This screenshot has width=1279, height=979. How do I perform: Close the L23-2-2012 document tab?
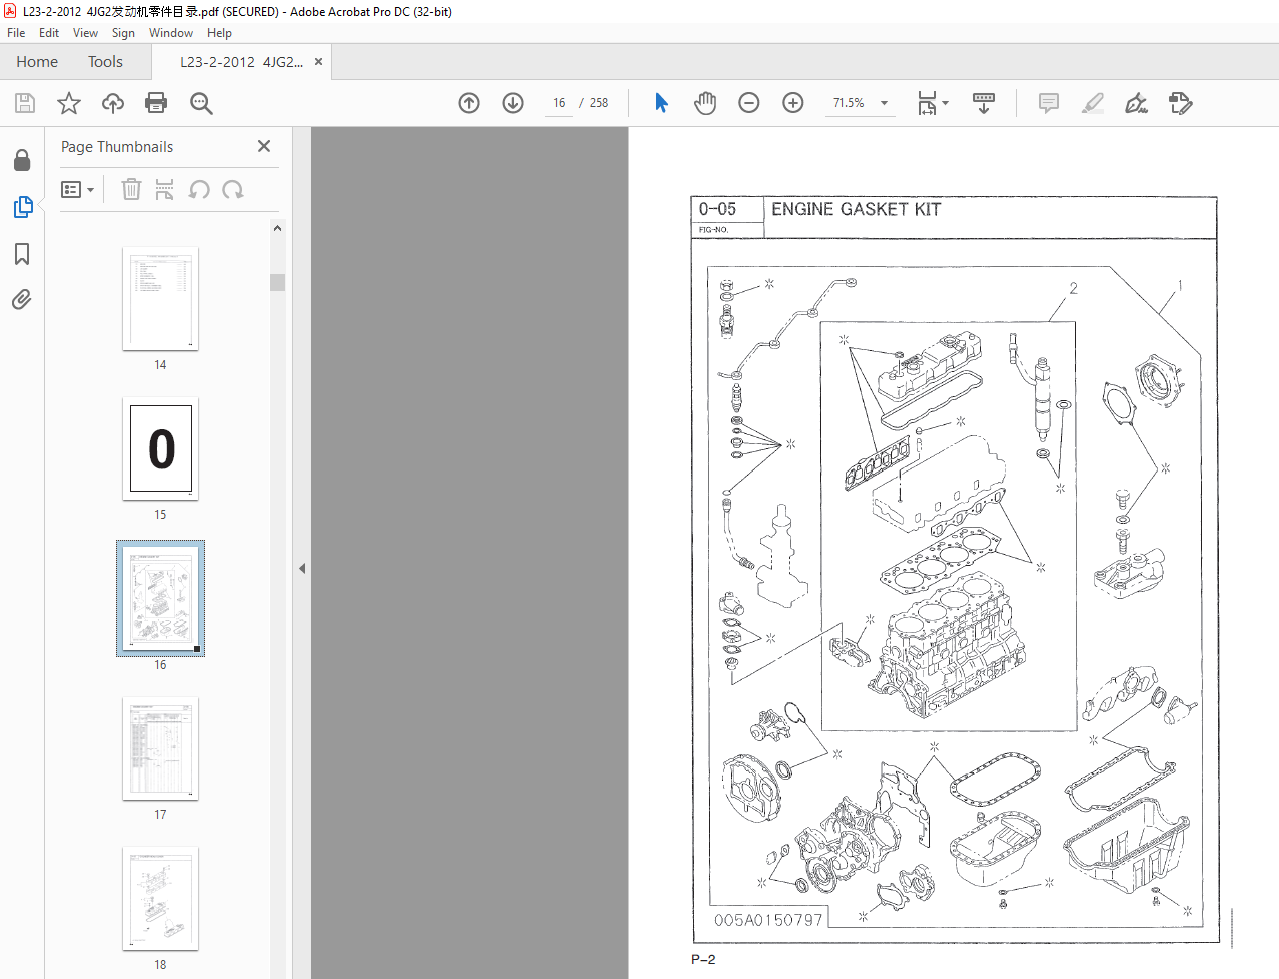point(318,62)
